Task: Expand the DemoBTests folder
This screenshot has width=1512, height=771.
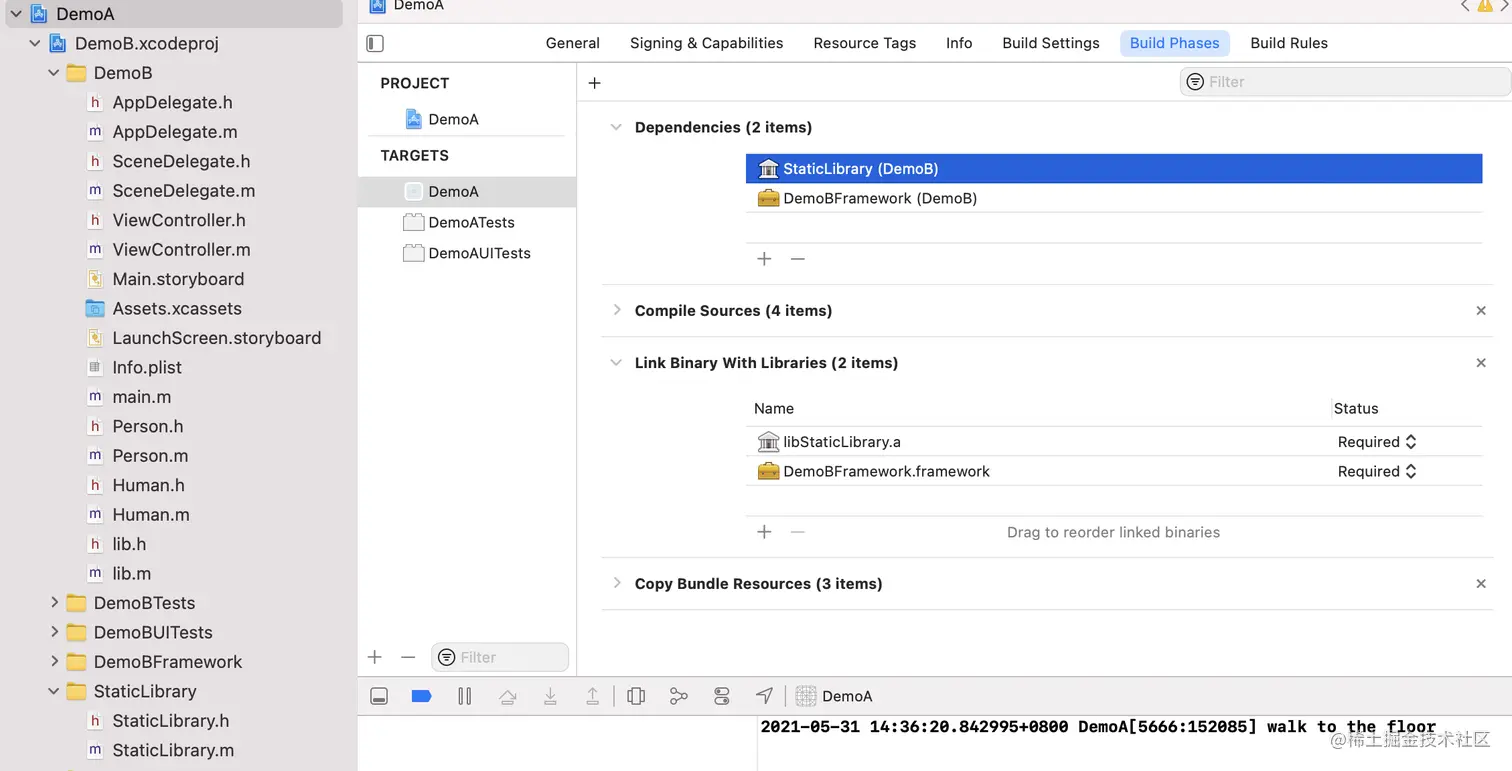Action: pos(54,603)
